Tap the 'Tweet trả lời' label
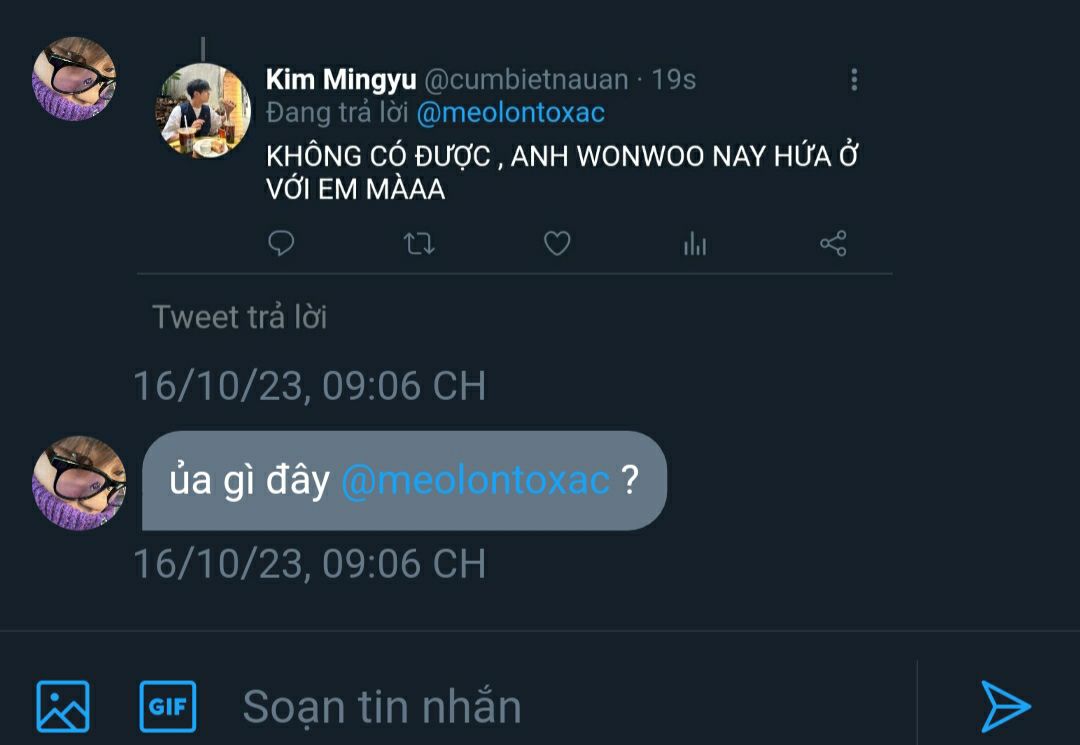Image resolution: width=1080 pixels, height=745 pixels. [240, 317]
